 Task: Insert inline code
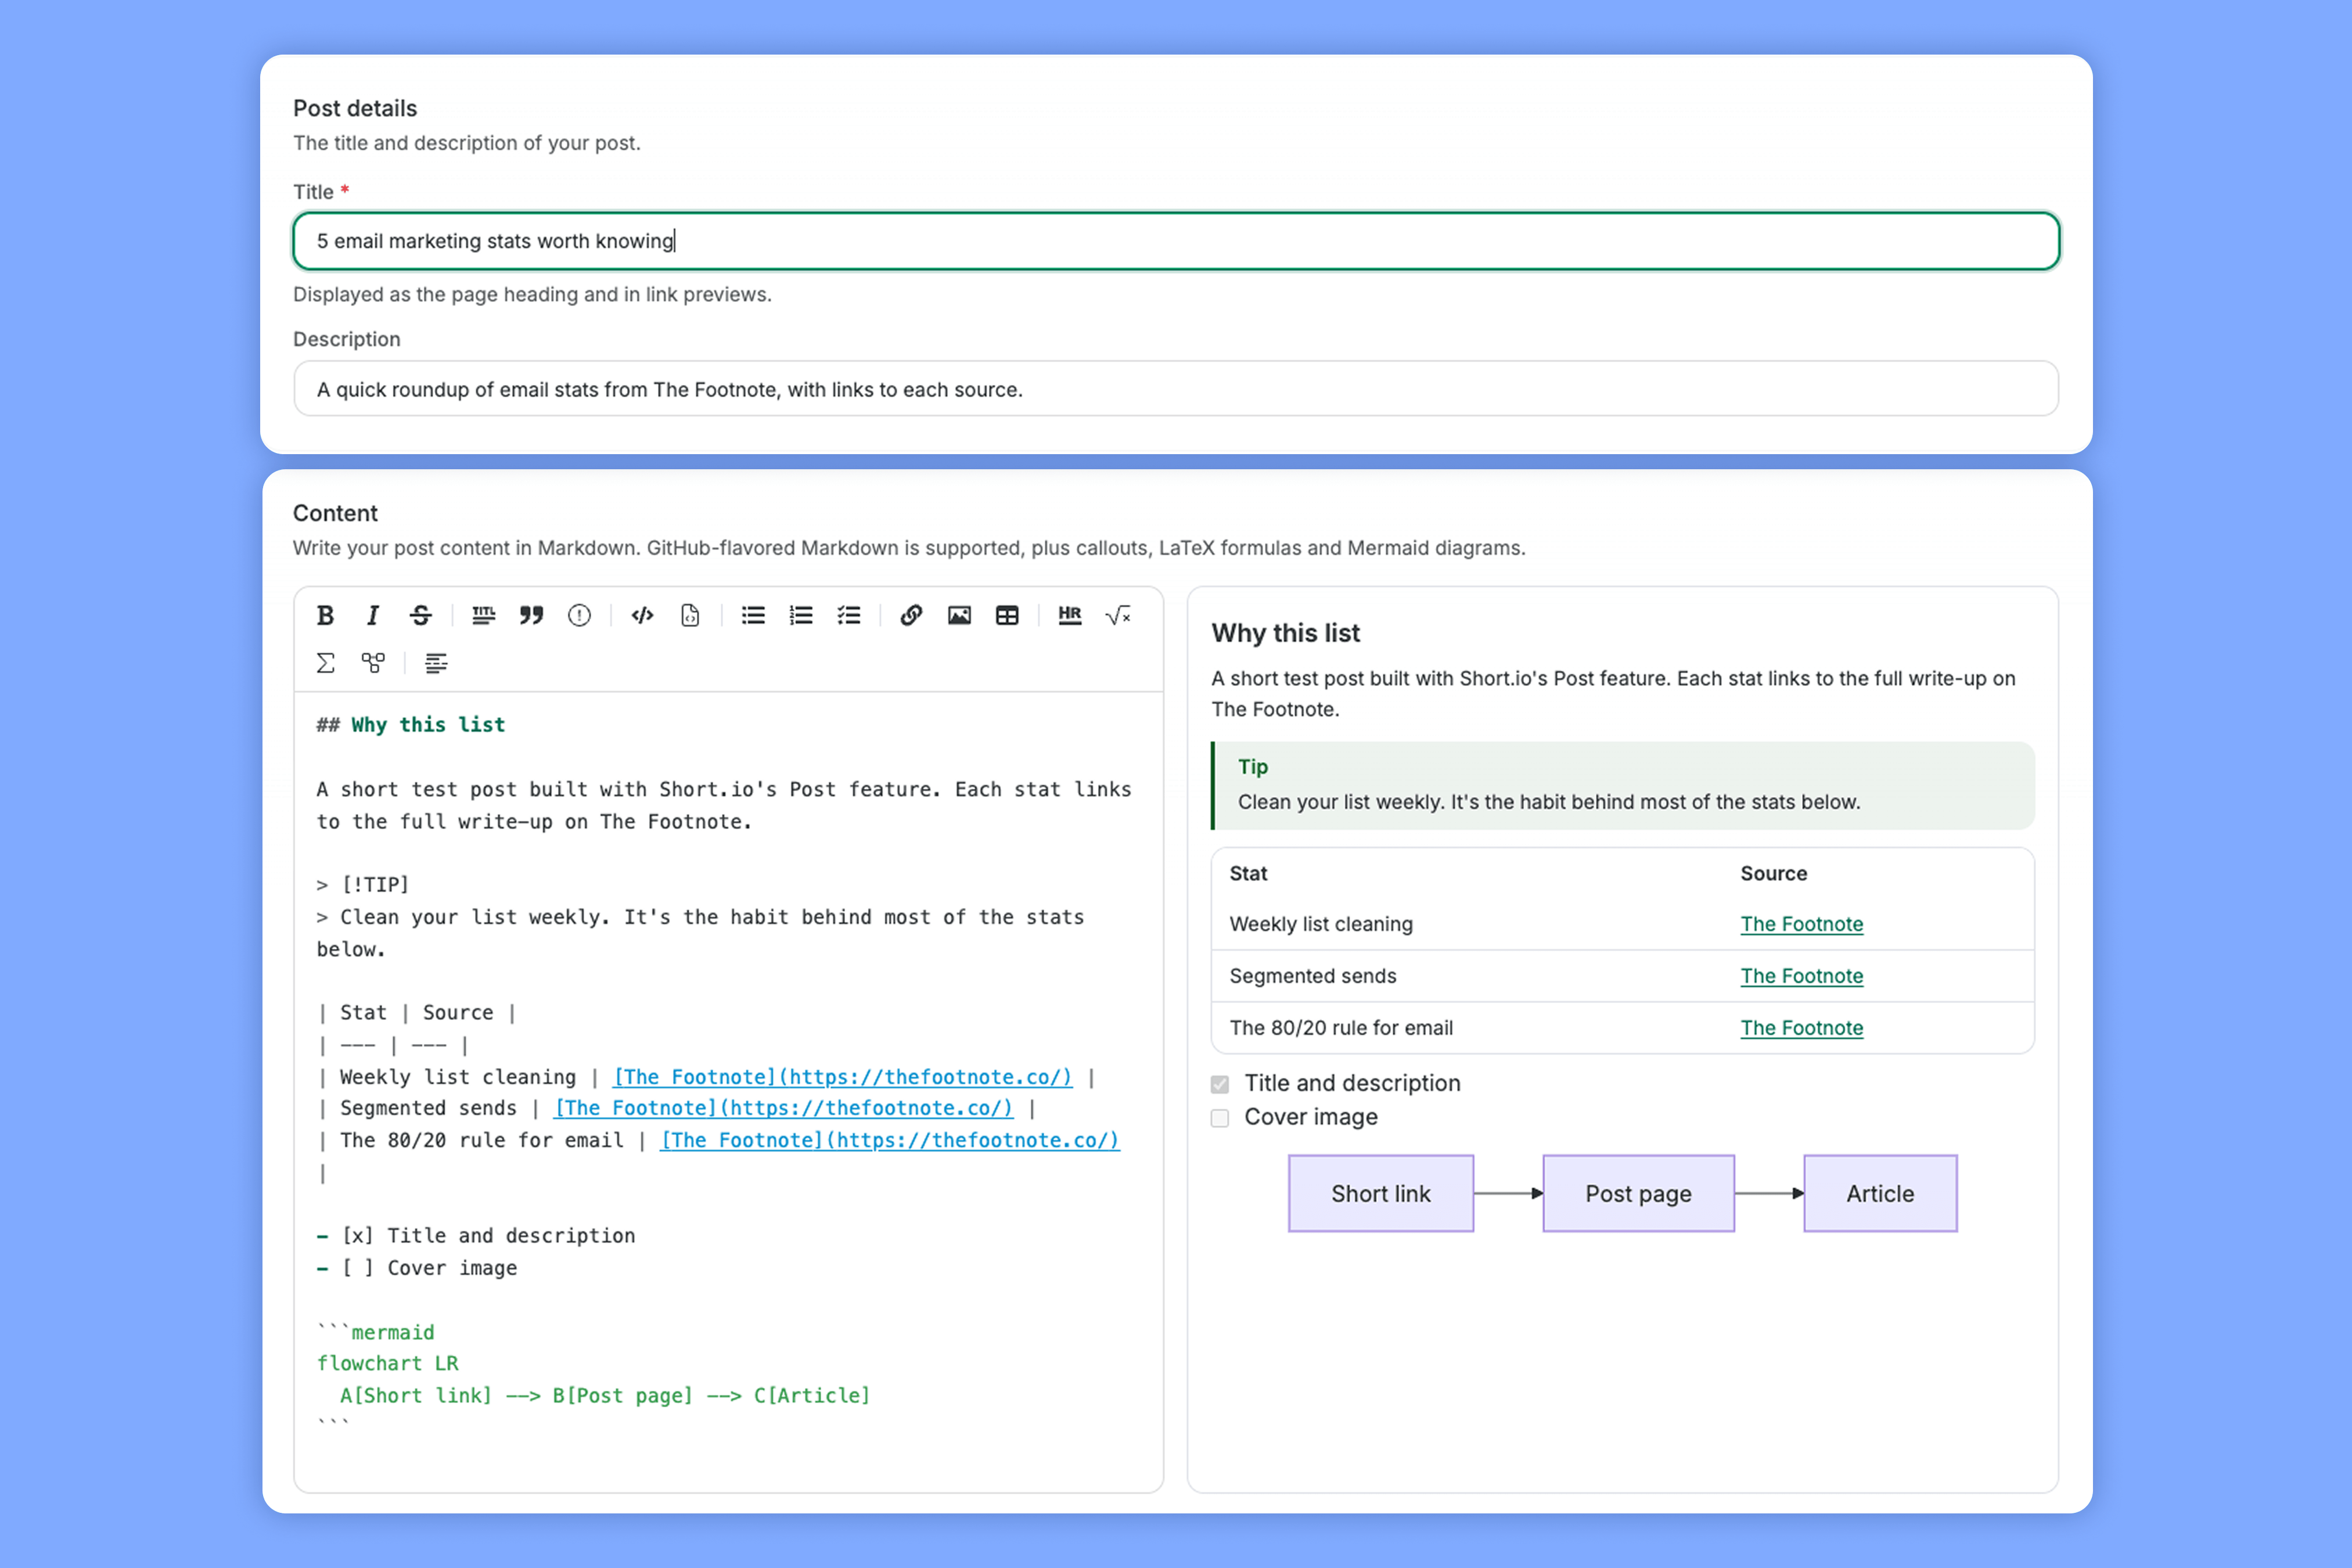(x=643, y=615)
